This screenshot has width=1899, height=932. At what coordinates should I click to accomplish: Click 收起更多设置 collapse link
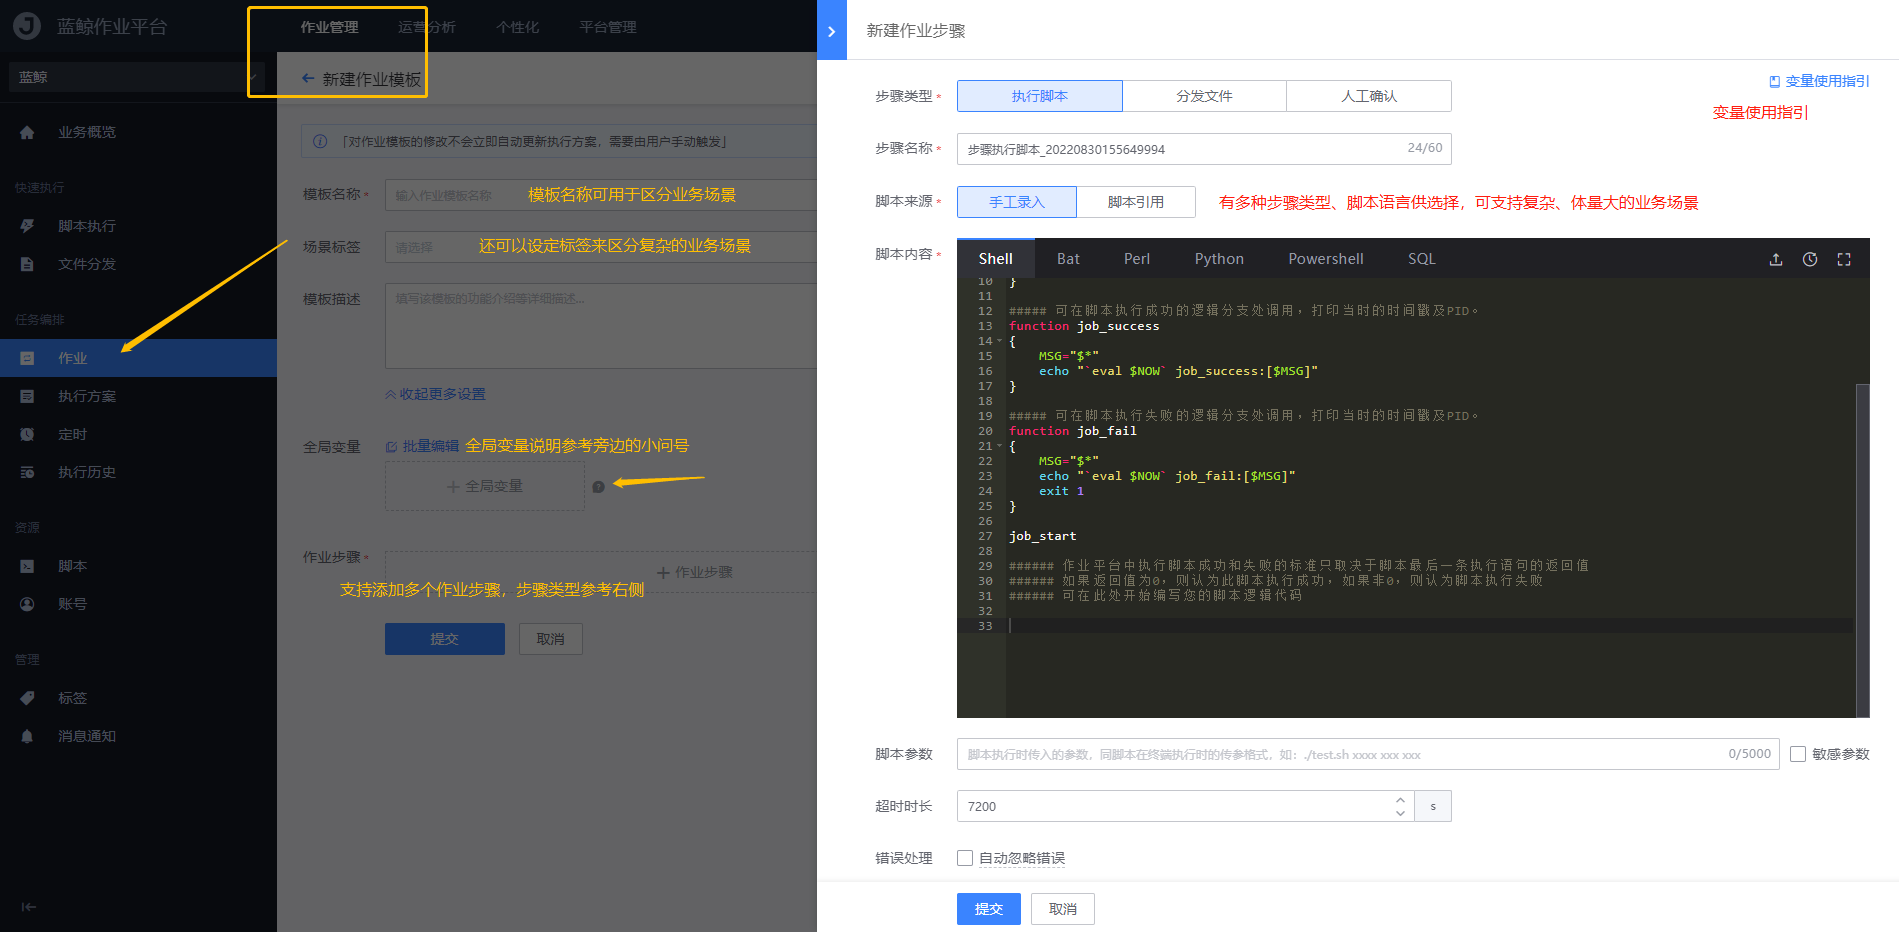435,394
